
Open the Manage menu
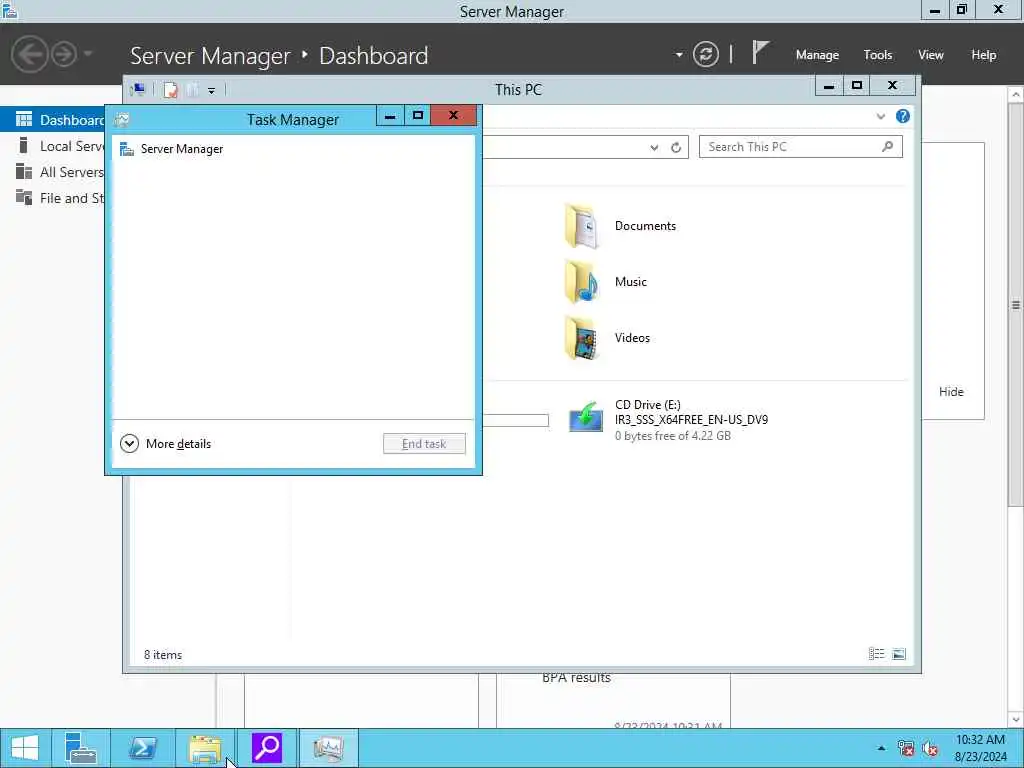pyautogui.click(x=817, y=55)
